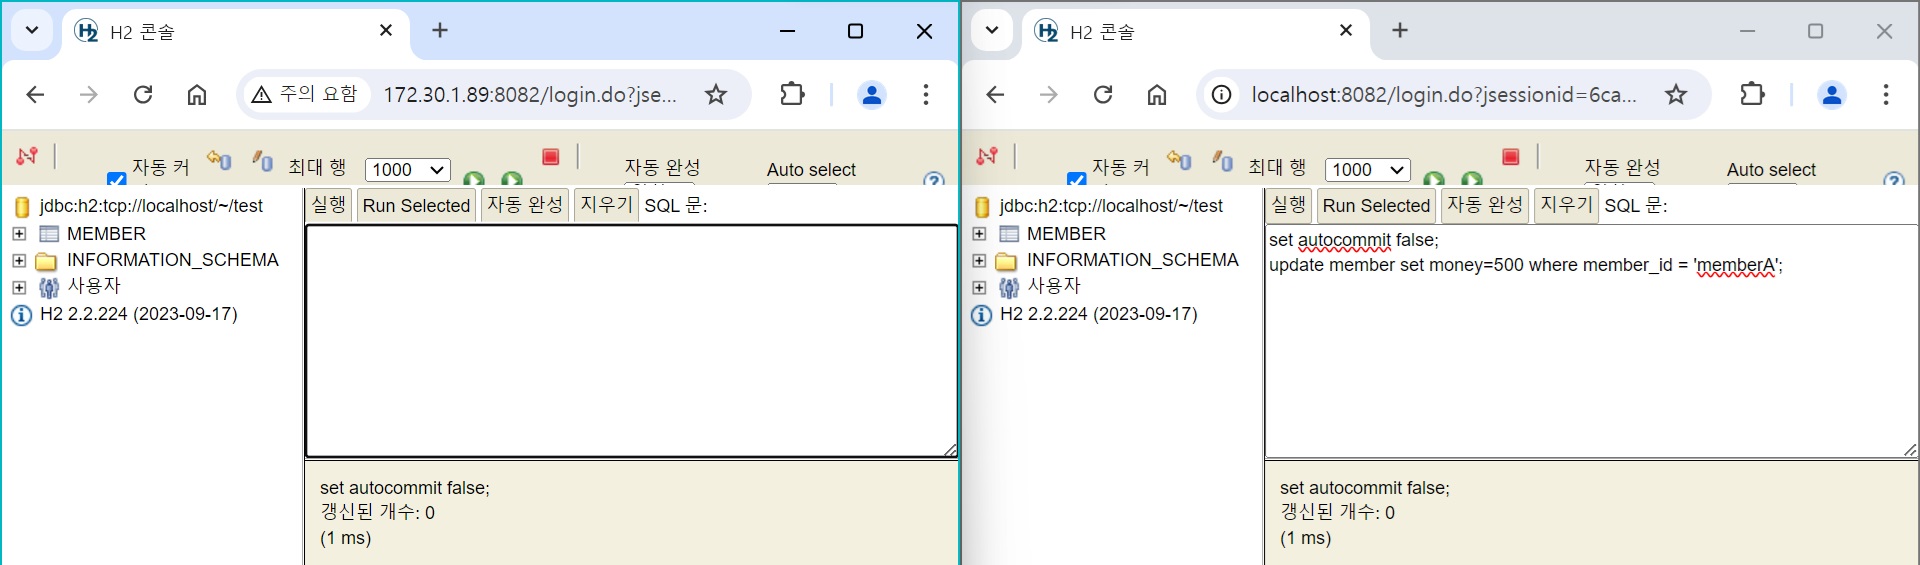The width and height of the screenshot is (1920, 565).
Task: Click the disconnect icon in the right window
Action: (x=987, y=156)
